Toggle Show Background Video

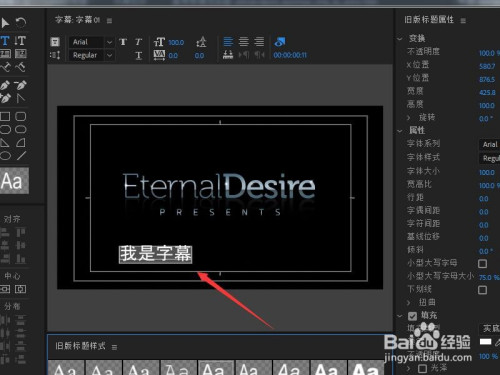(280, 42)
